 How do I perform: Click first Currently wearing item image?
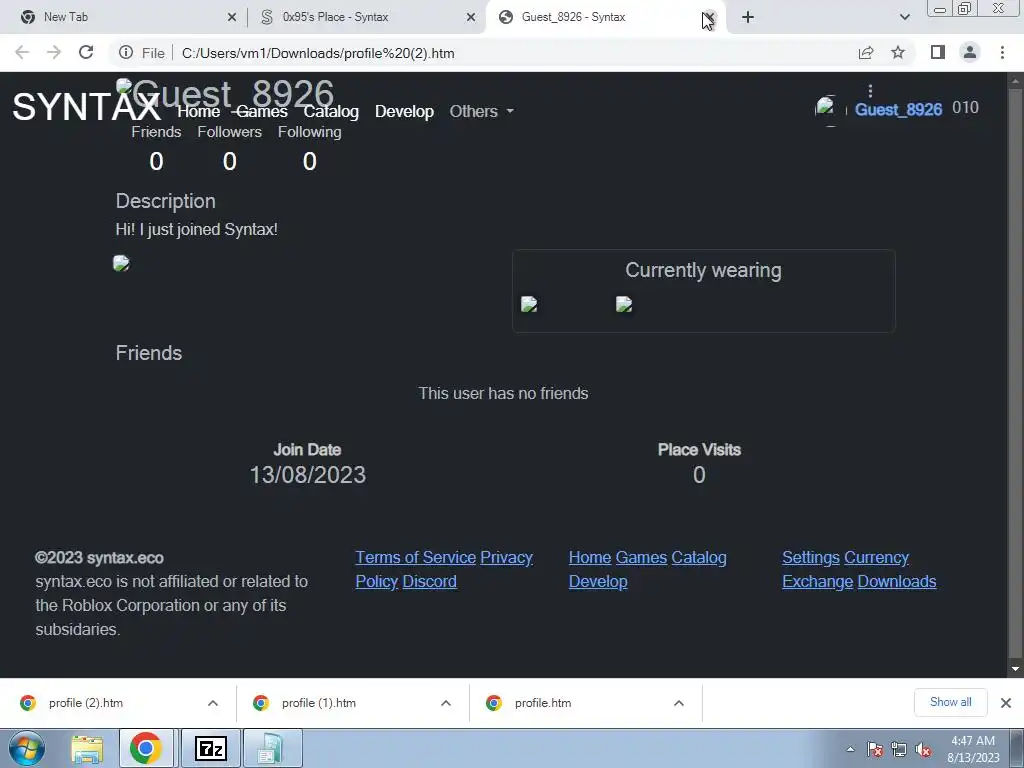pyautogui.click(x=529, y=304)
